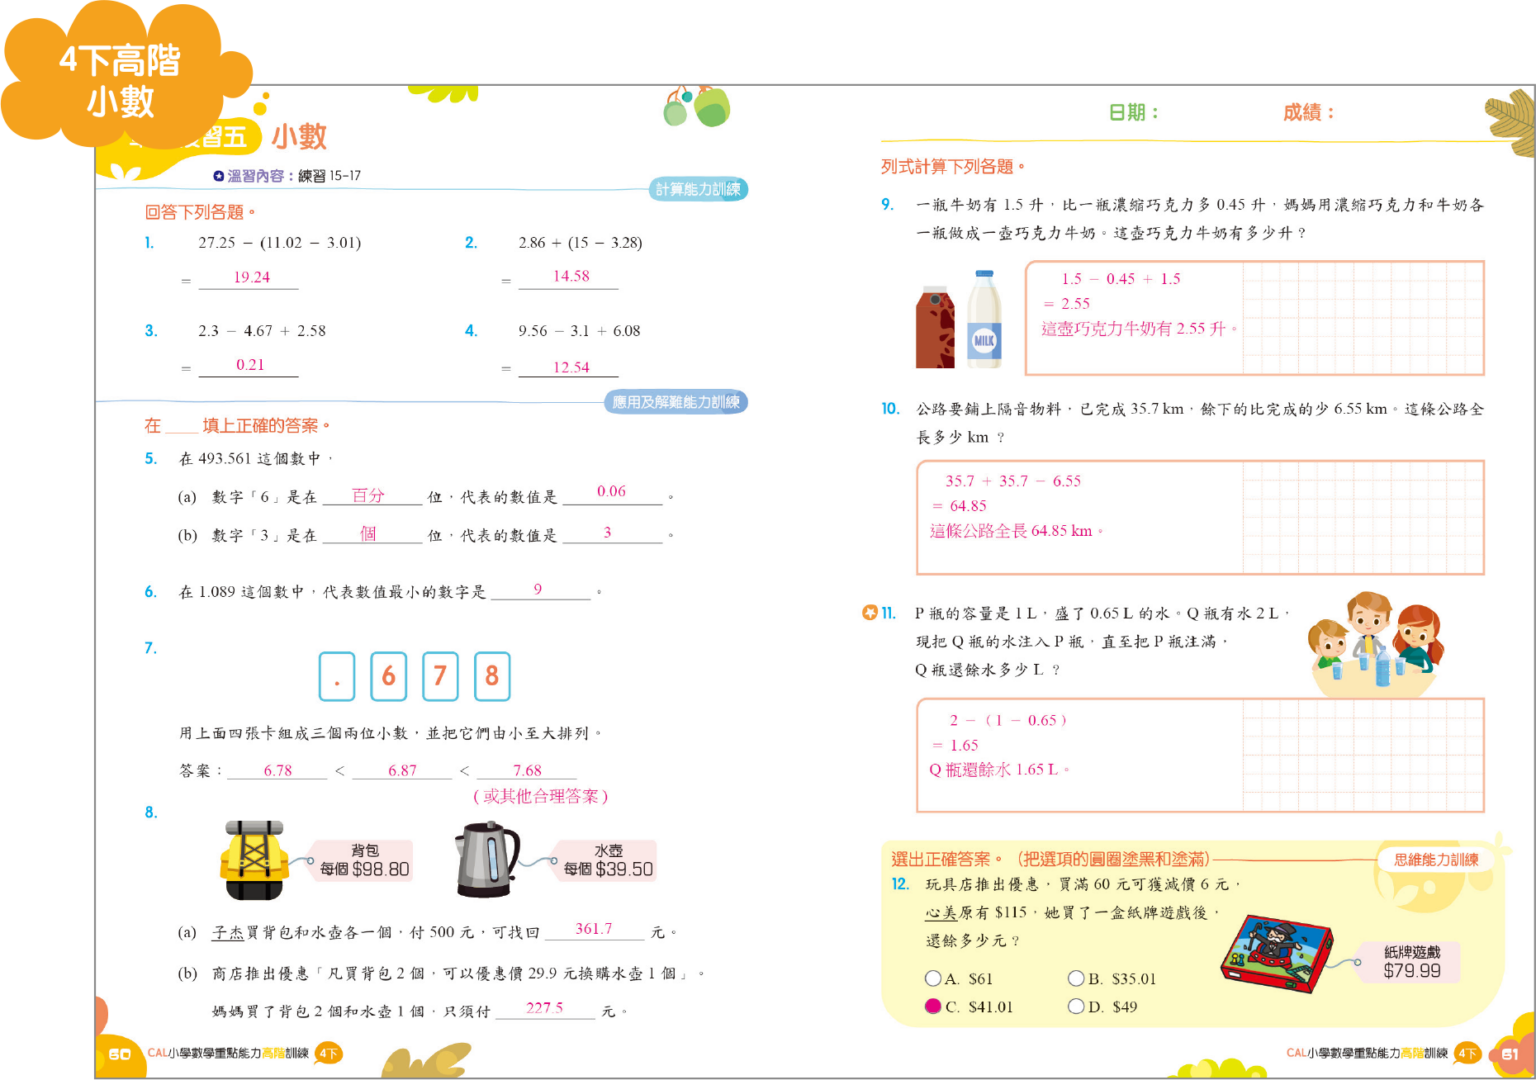
Task: Click the working box for question 9
Action: 1255,318
